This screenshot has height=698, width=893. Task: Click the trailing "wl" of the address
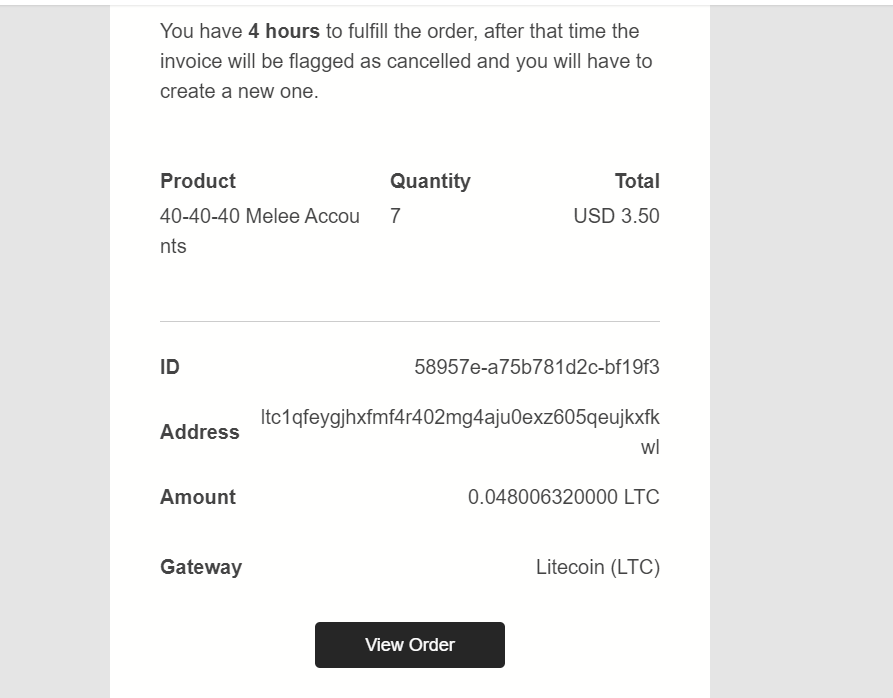[x=650, y=447]
